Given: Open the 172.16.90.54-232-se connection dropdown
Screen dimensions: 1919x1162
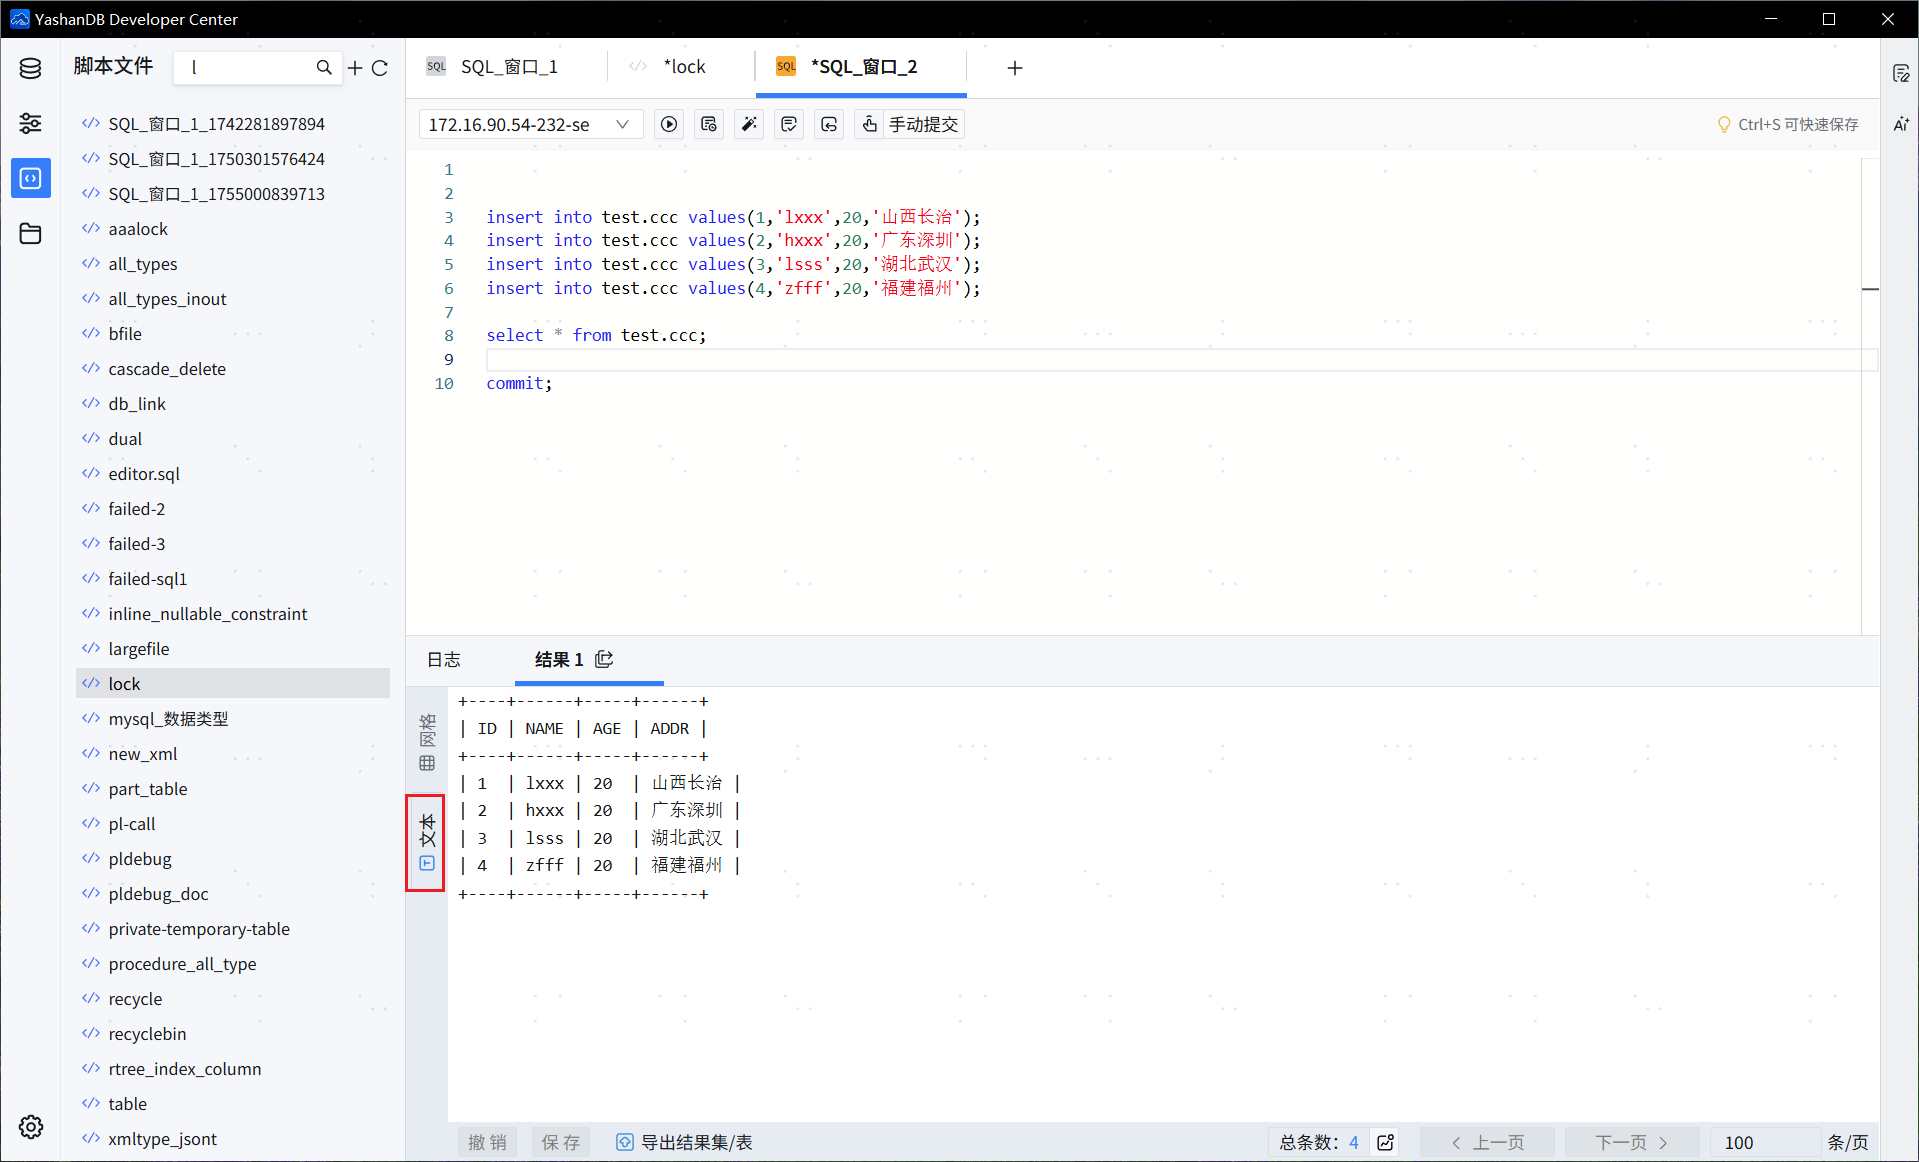Looking at the screenshot, I should click(529, 124).
